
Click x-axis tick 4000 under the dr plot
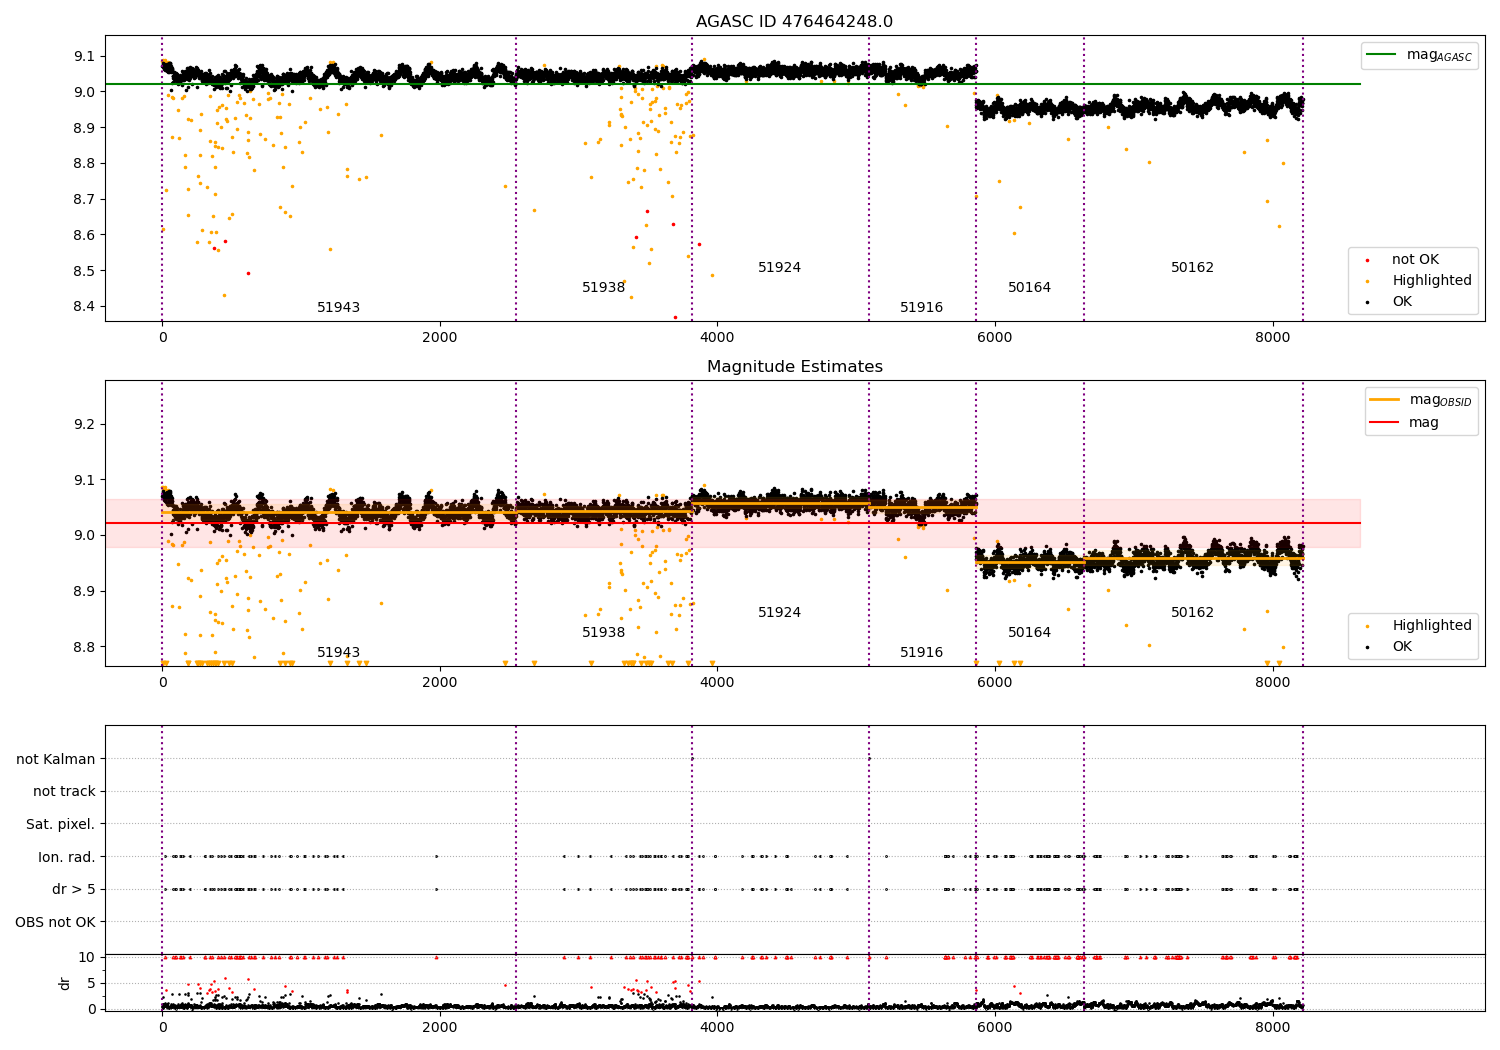coord(717,1027)
